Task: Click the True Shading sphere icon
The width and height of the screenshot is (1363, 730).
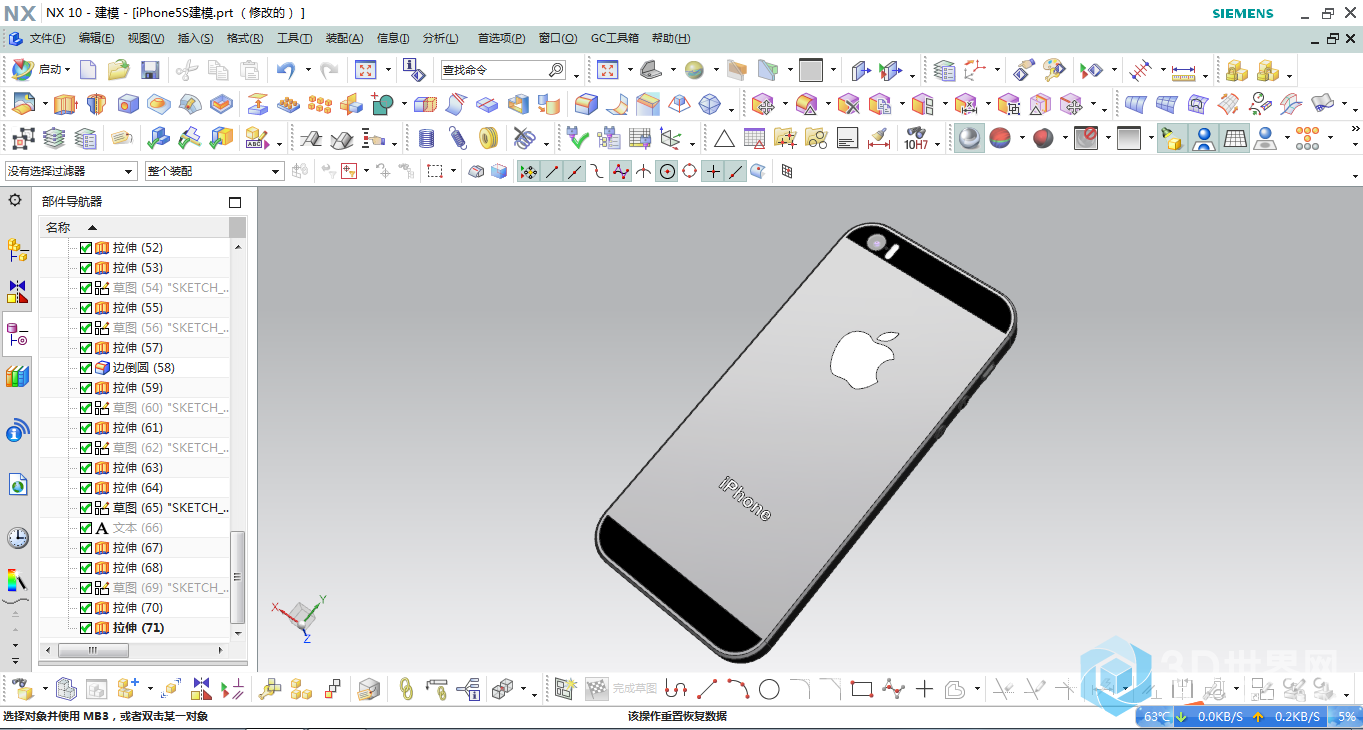Action: [x=969, y=138]
